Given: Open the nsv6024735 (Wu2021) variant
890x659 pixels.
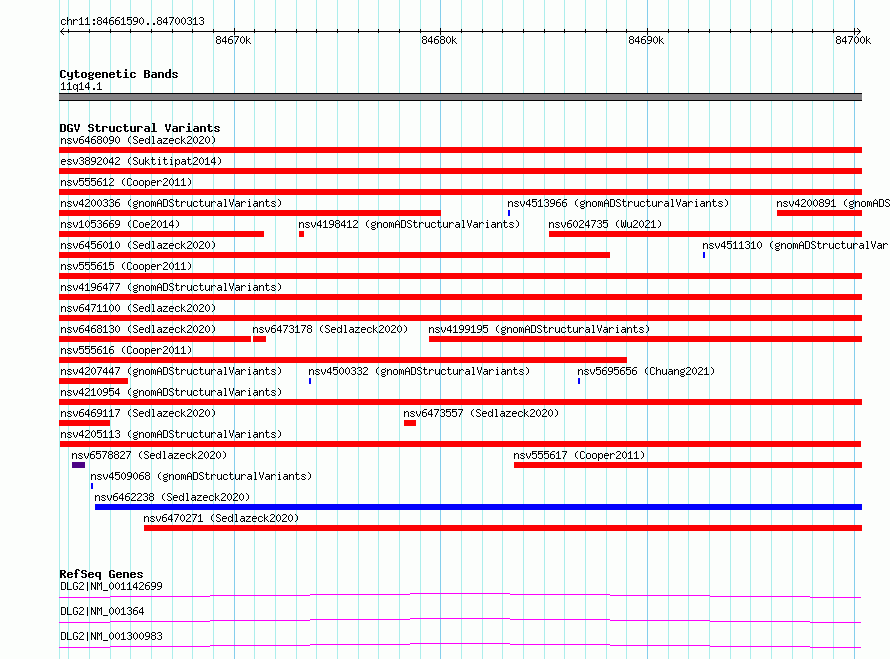Looking at the screenshot, I should click(x=605, y=224).
